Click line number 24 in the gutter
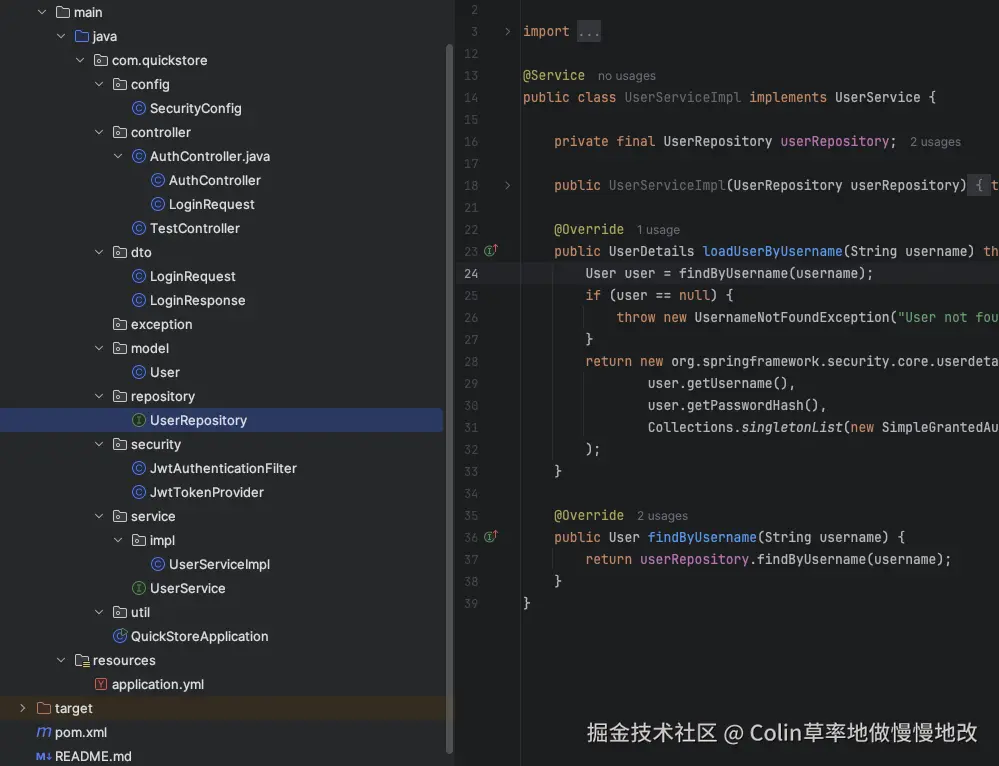This screenshot has height=766, width=999. click(x=471, y=273)
